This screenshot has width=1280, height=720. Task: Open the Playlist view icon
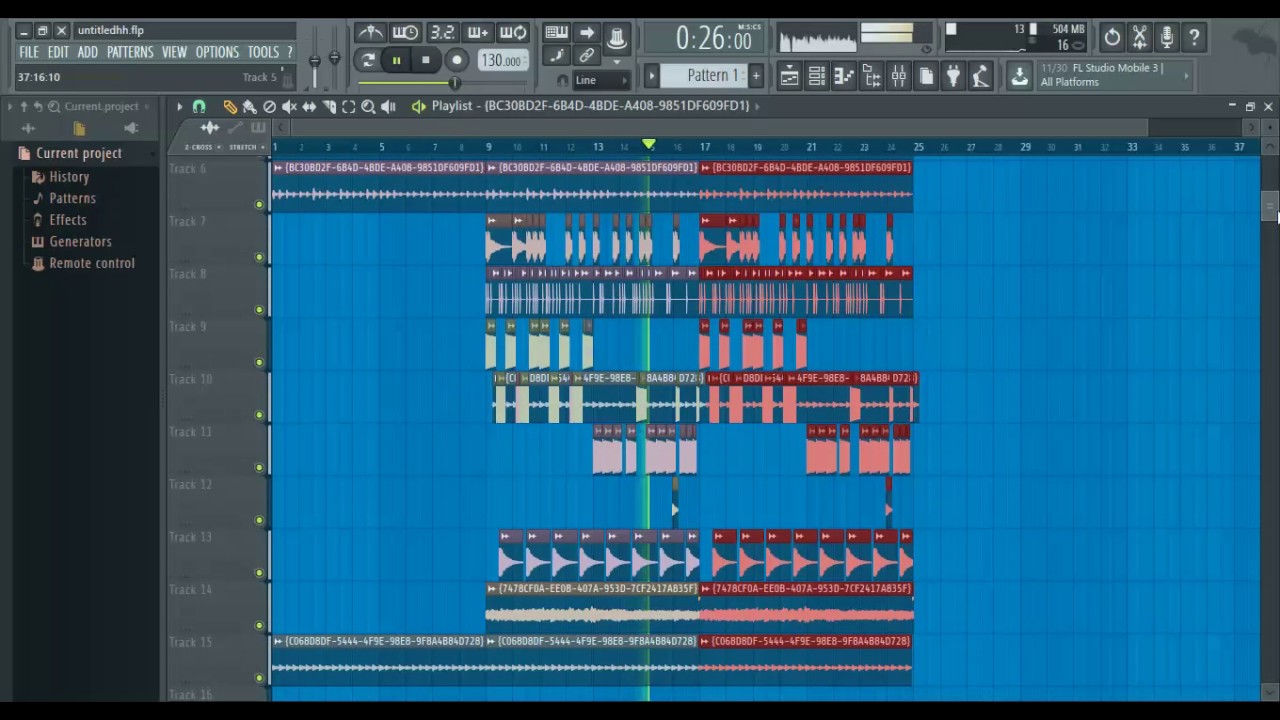[789, 75]
